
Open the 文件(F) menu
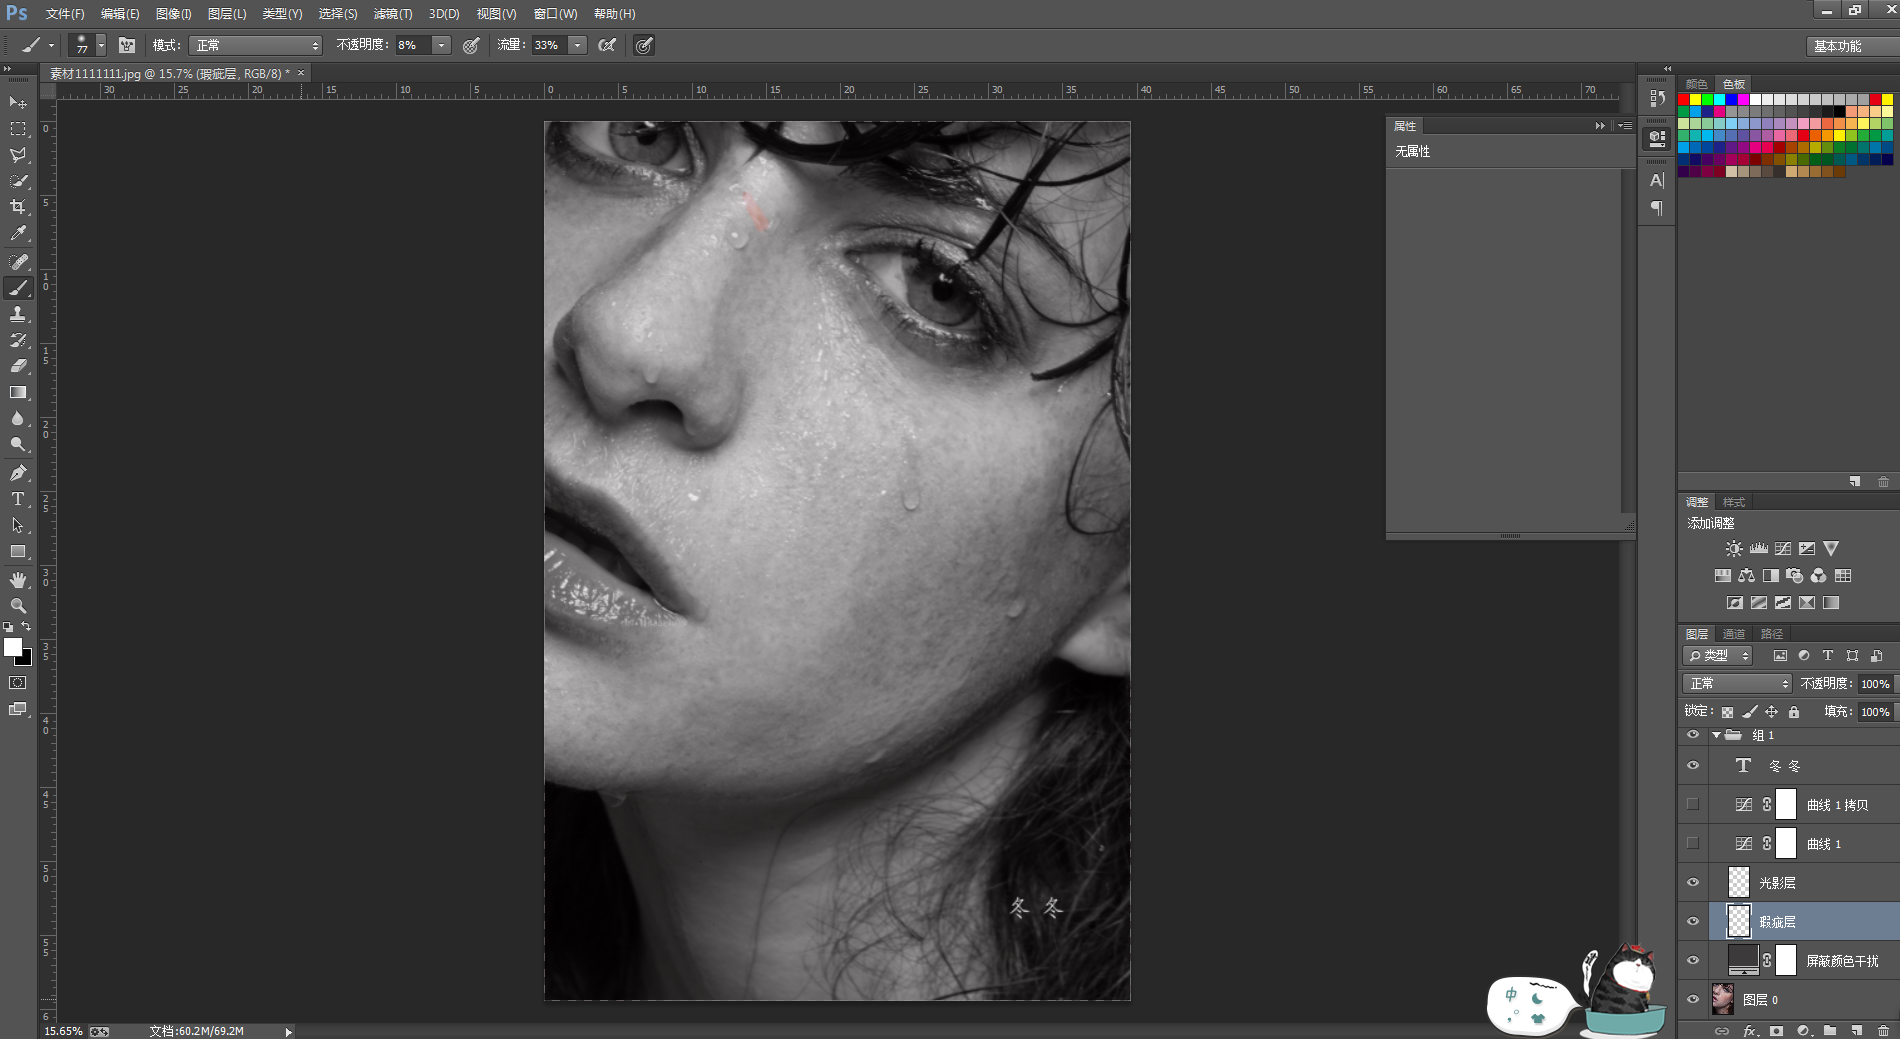click(65, 14)
